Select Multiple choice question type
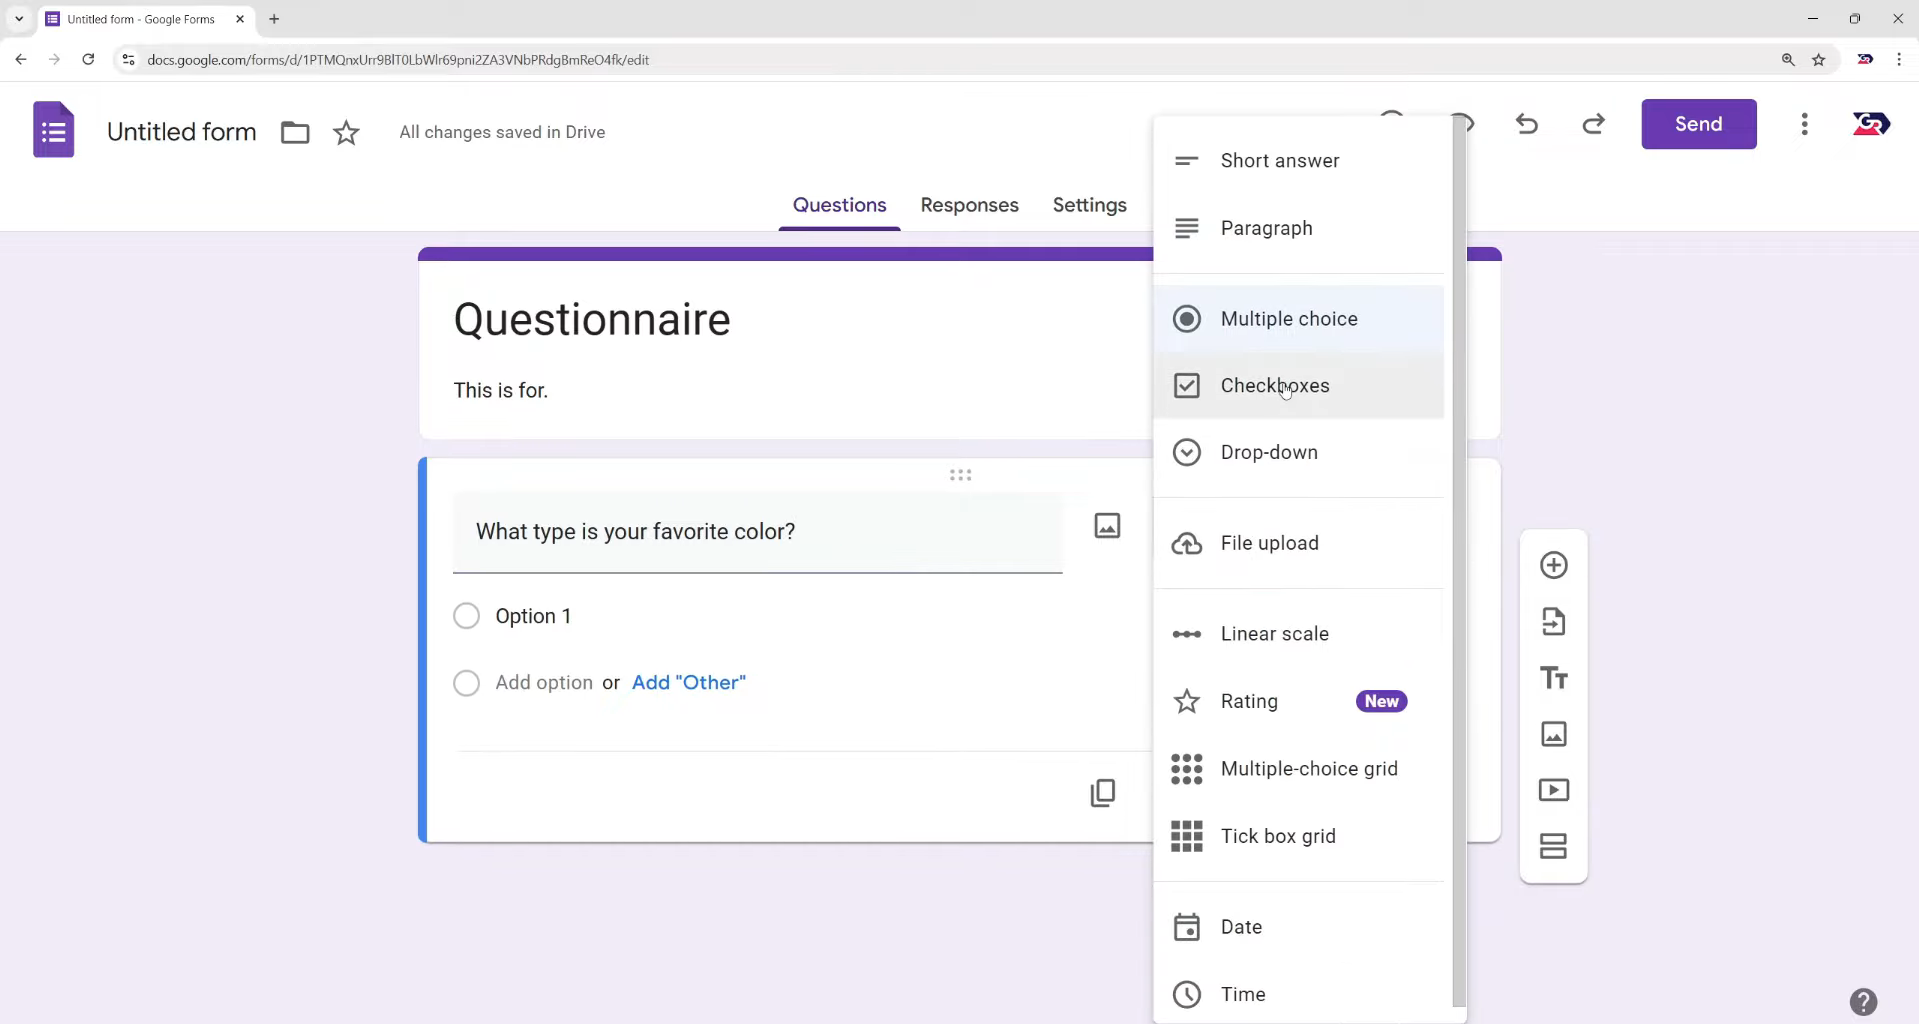The width and height of the screenshot is (1919, 1024). 1299,319
